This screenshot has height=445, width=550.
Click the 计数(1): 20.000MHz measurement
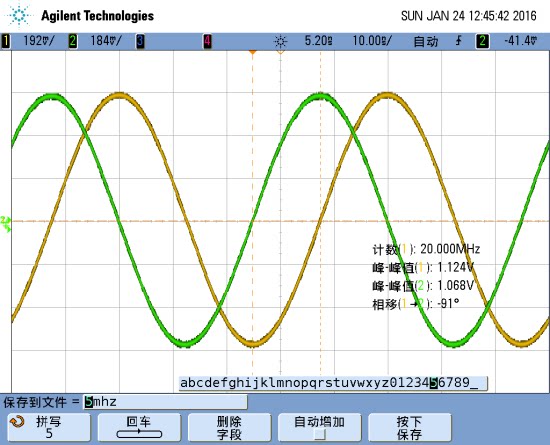pyautogui.click(x=426, y=249)
